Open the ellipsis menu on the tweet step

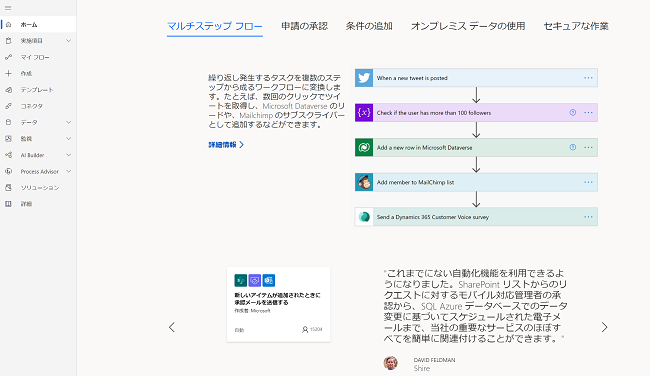click(x=588, y=78)
